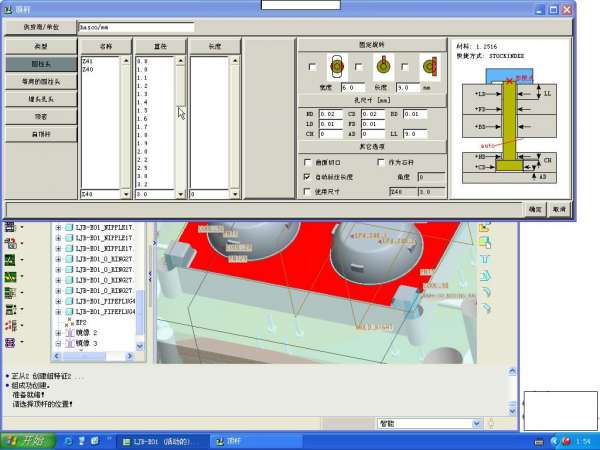
Task: Click the LL field showing 9.0
Action: (415, 134)
